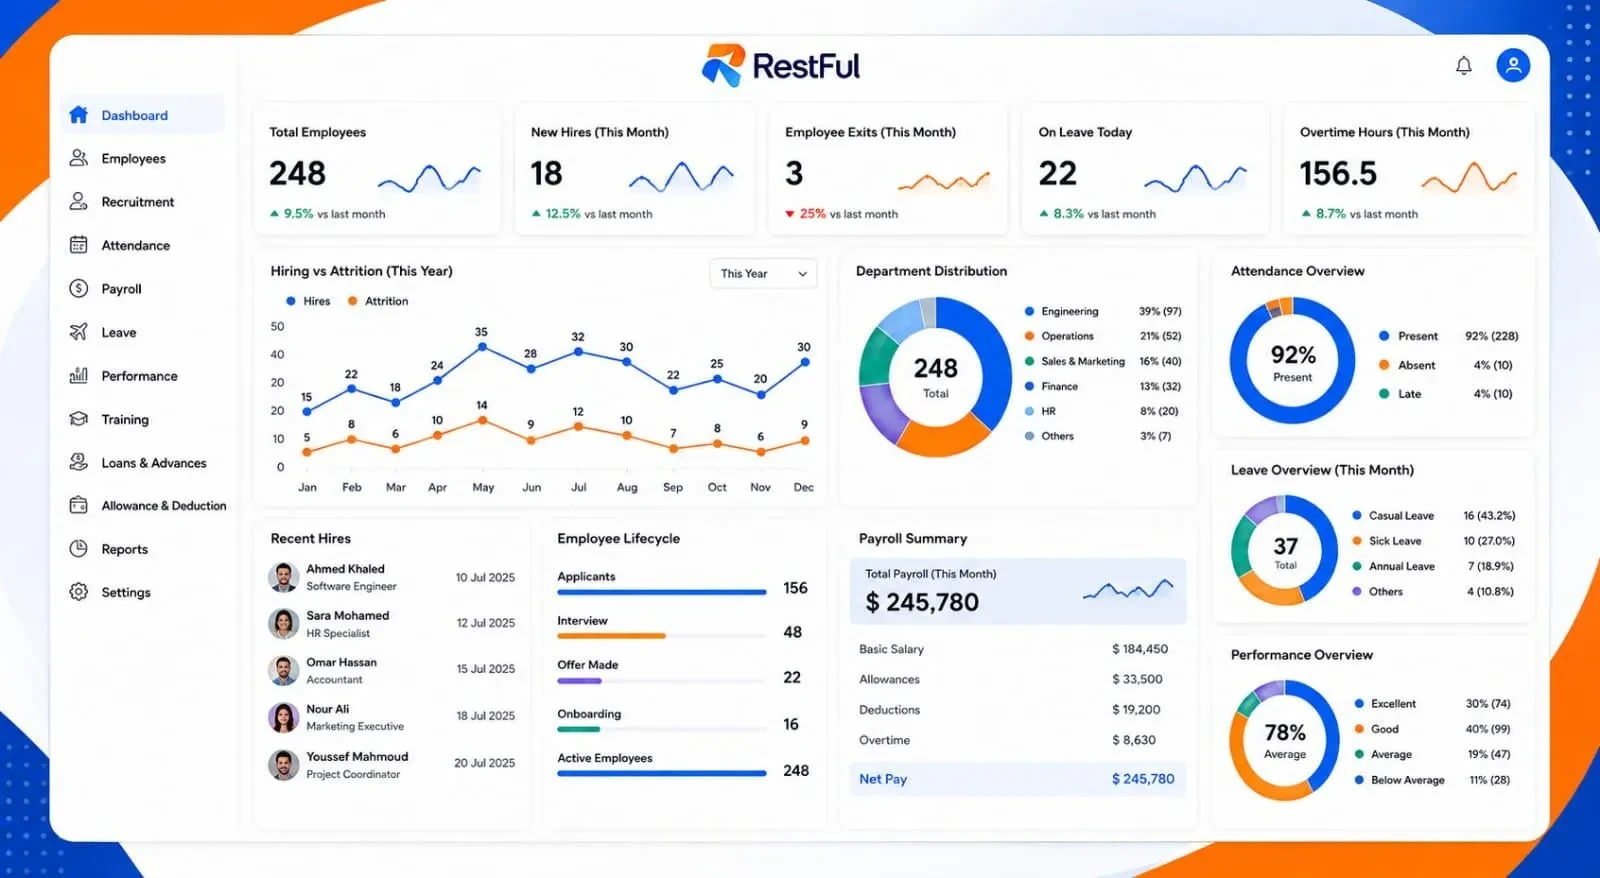
Task: Click the Applicants progress bar
Action: (662, 592)
